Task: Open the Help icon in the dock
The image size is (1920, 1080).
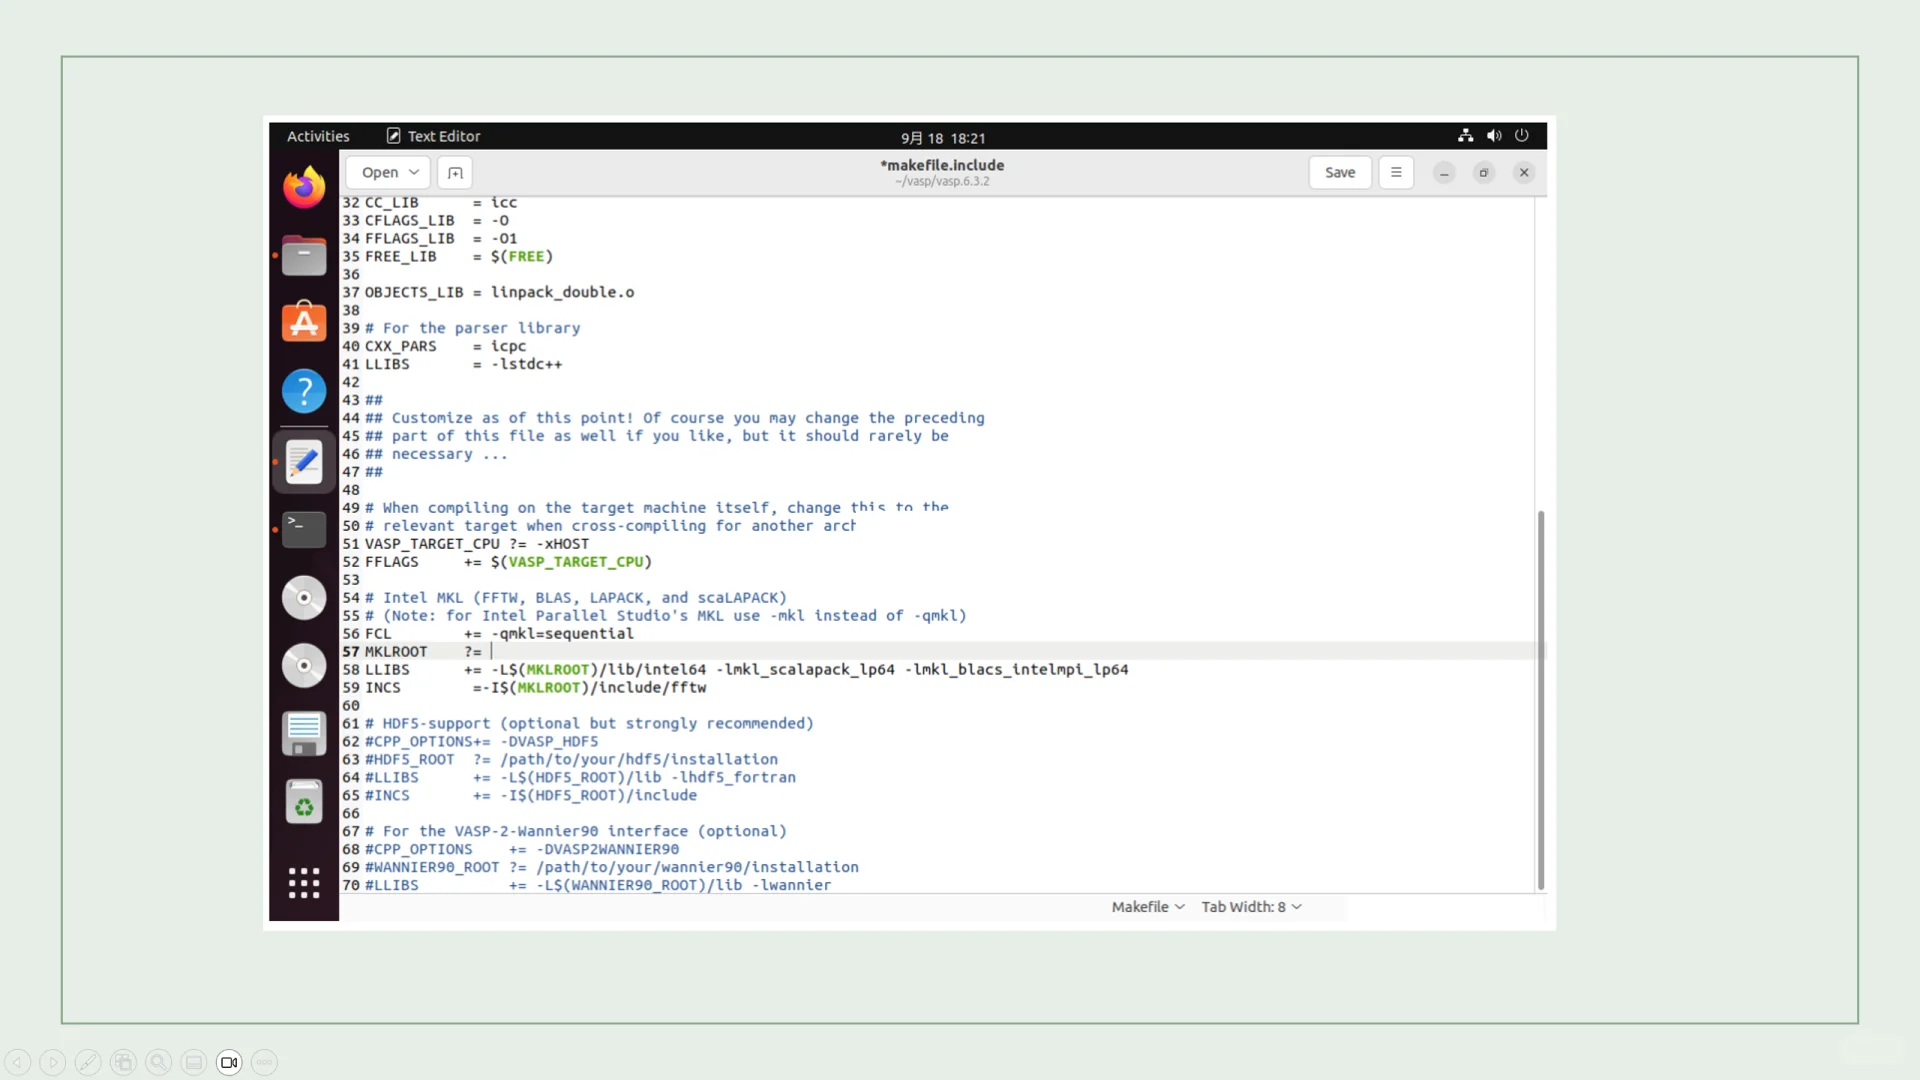Action: click(304, 391)
